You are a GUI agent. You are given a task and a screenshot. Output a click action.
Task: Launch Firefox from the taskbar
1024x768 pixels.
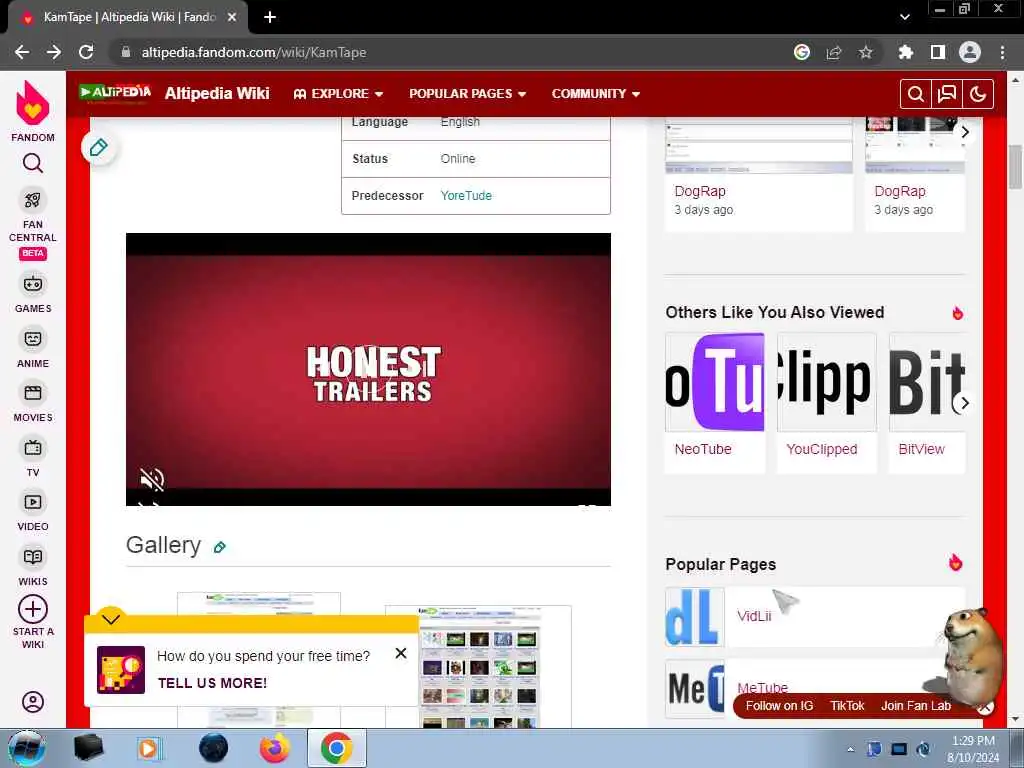[275, 748]
